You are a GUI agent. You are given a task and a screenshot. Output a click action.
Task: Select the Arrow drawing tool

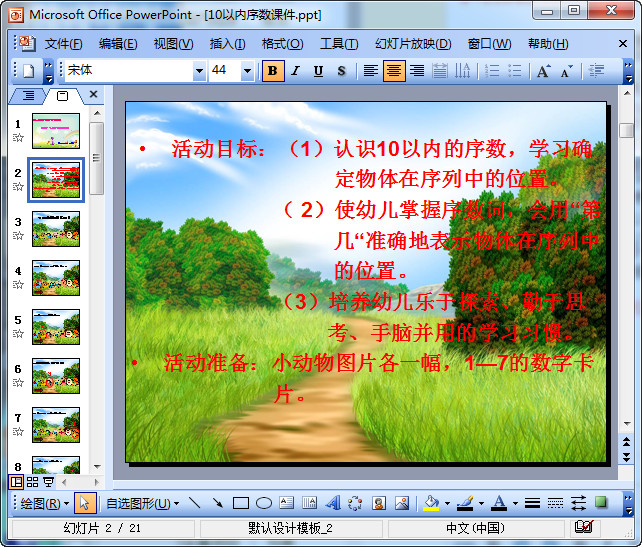click(217, 503)
